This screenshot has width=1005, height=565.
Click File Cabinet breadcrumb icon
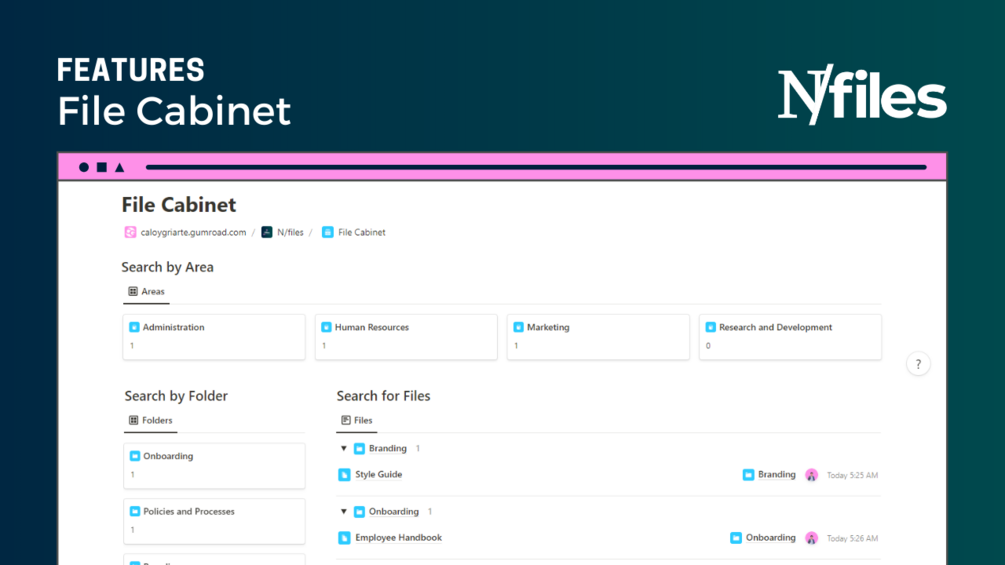pos(328,232)
